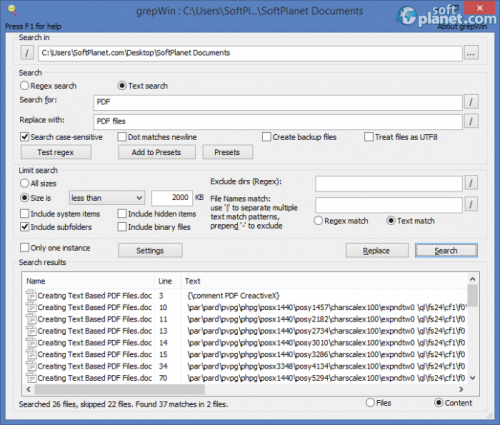Close the grepWin window
500x425 pixels.
click(480, 8)
